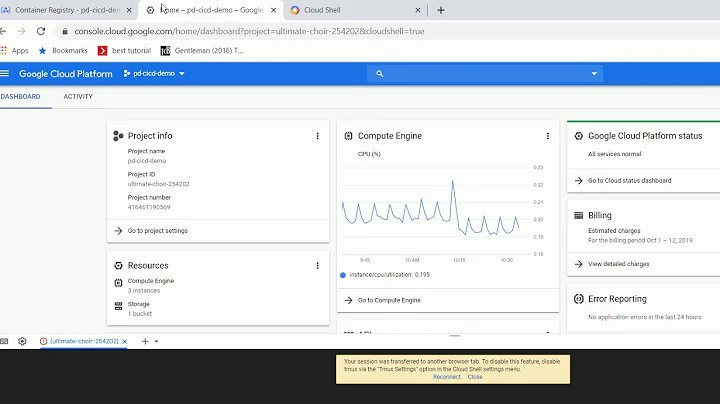Switch to the Container Registry browser tab
The height and width of the screenshot is (404, 720).
[x=67, y=10]
